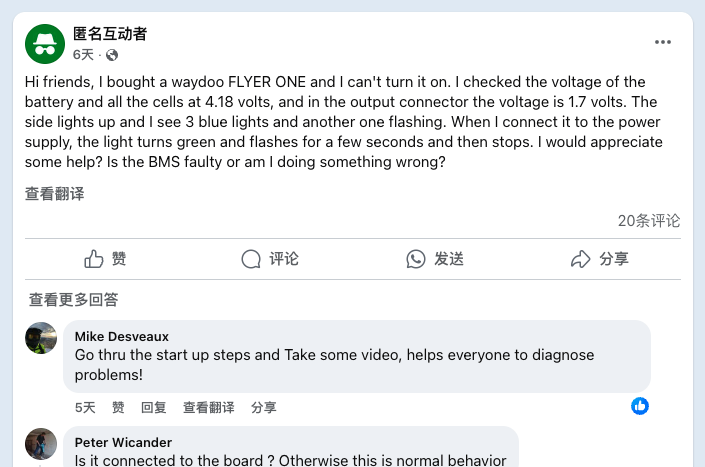Reply to Mike Desveaux's comment via 回复
The height and width of the screenshot is (467, 705).
154,408
